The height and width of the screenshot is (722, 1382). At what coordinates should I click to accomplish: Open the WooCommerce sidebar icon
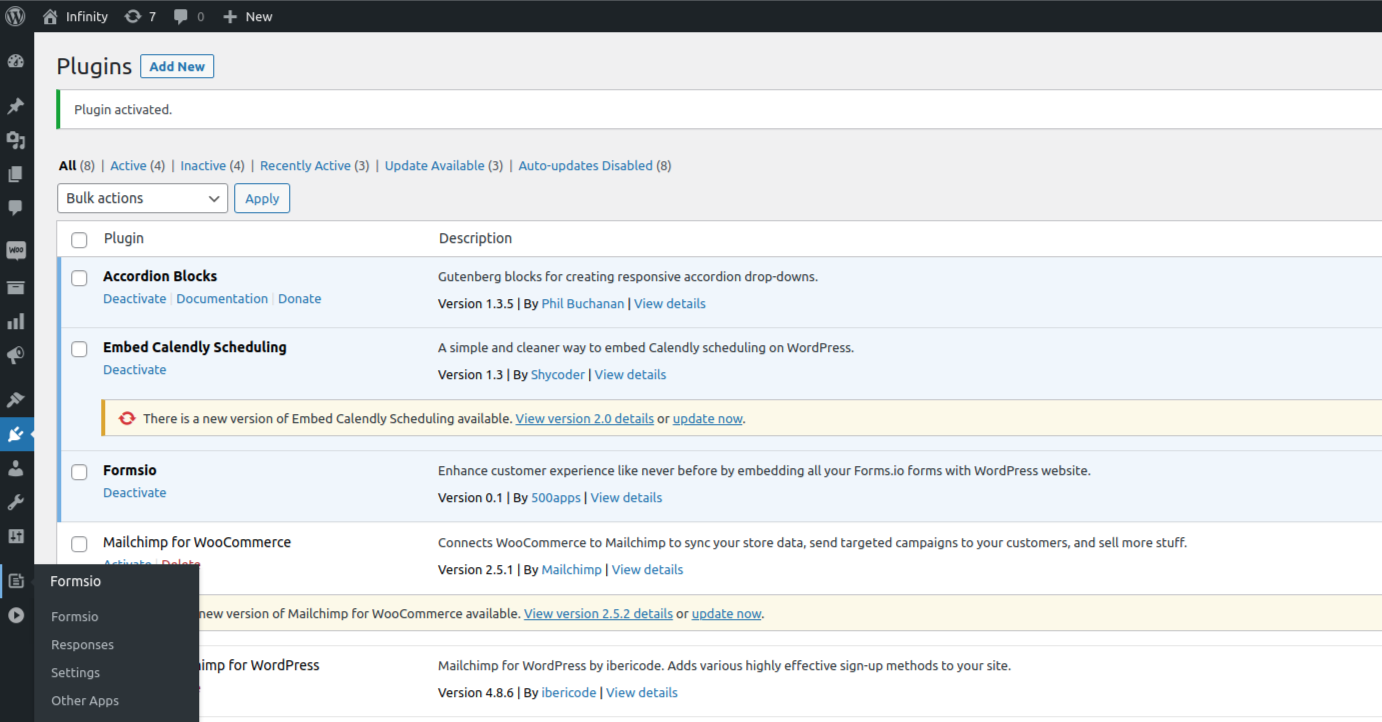pyautogui.click(x=16, y=251)
